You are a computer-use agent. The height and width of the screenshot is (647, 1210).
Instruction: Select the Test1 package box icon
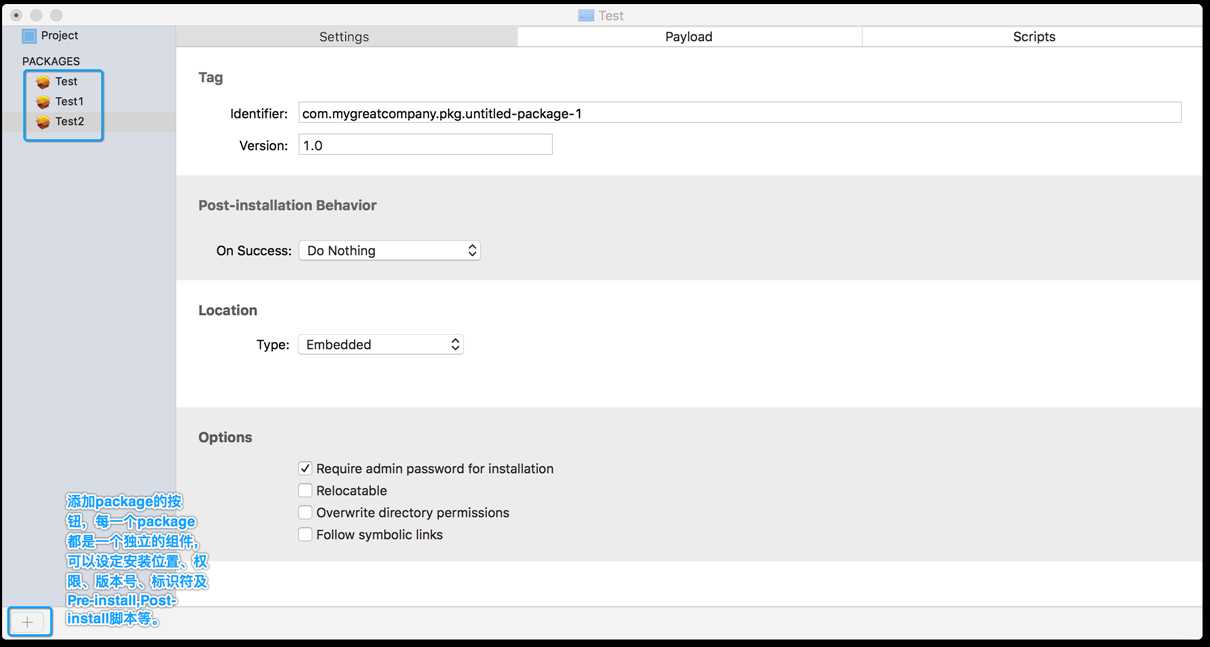[43, 102]
